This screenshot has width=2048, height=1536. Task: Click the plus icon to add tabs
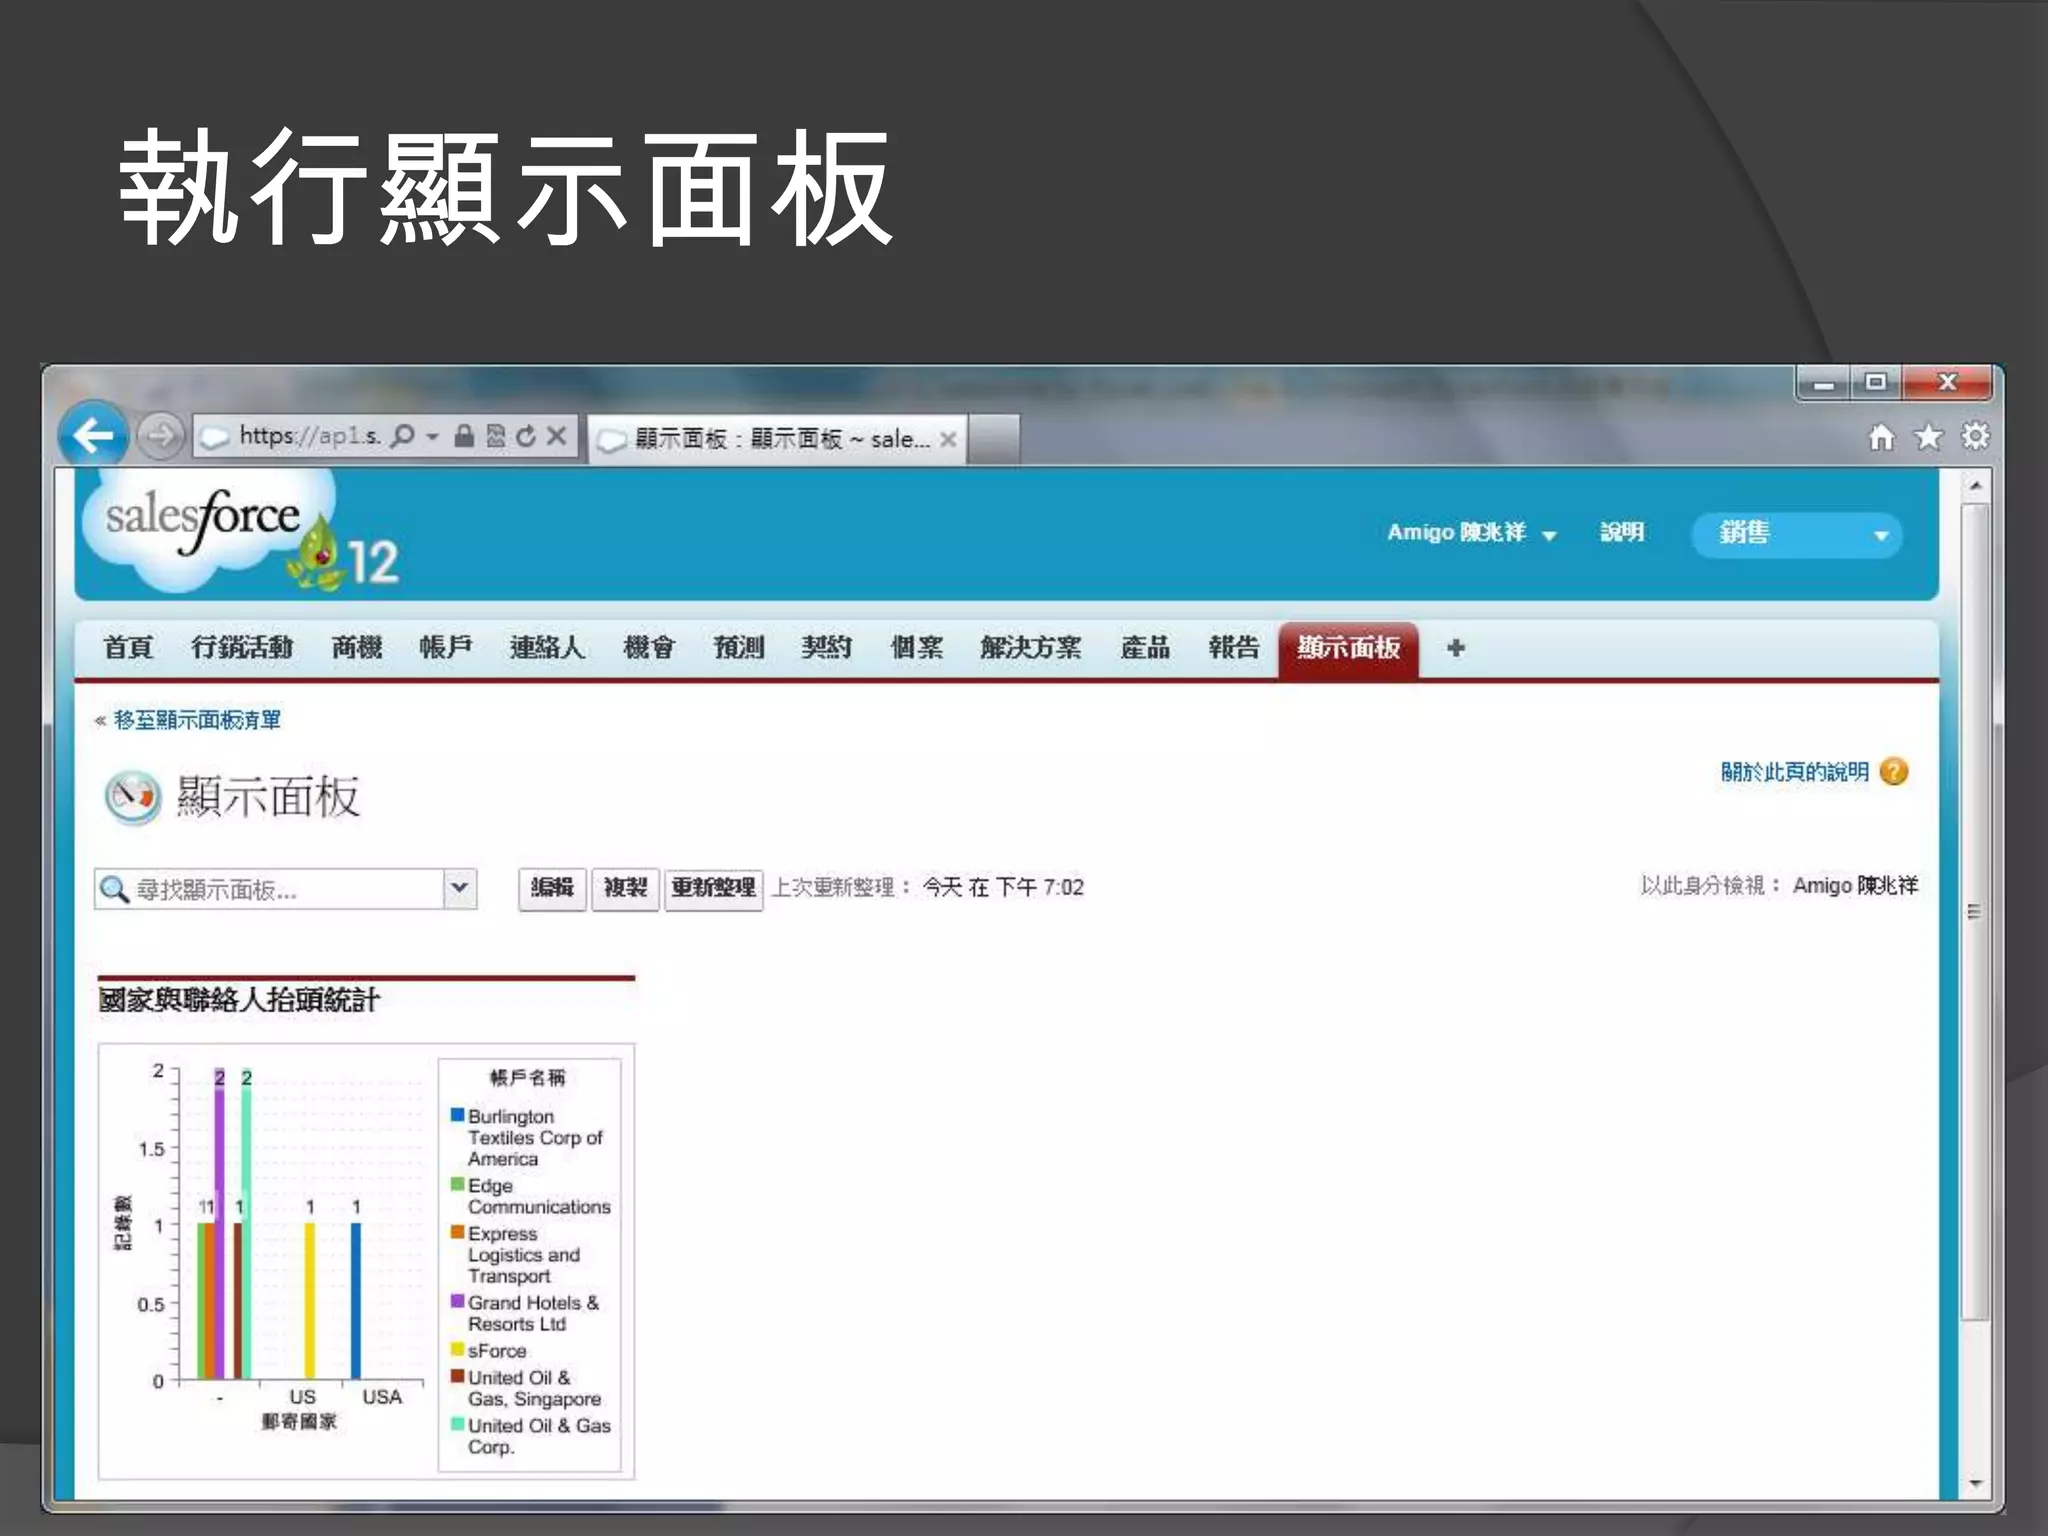coord(1456,648)
